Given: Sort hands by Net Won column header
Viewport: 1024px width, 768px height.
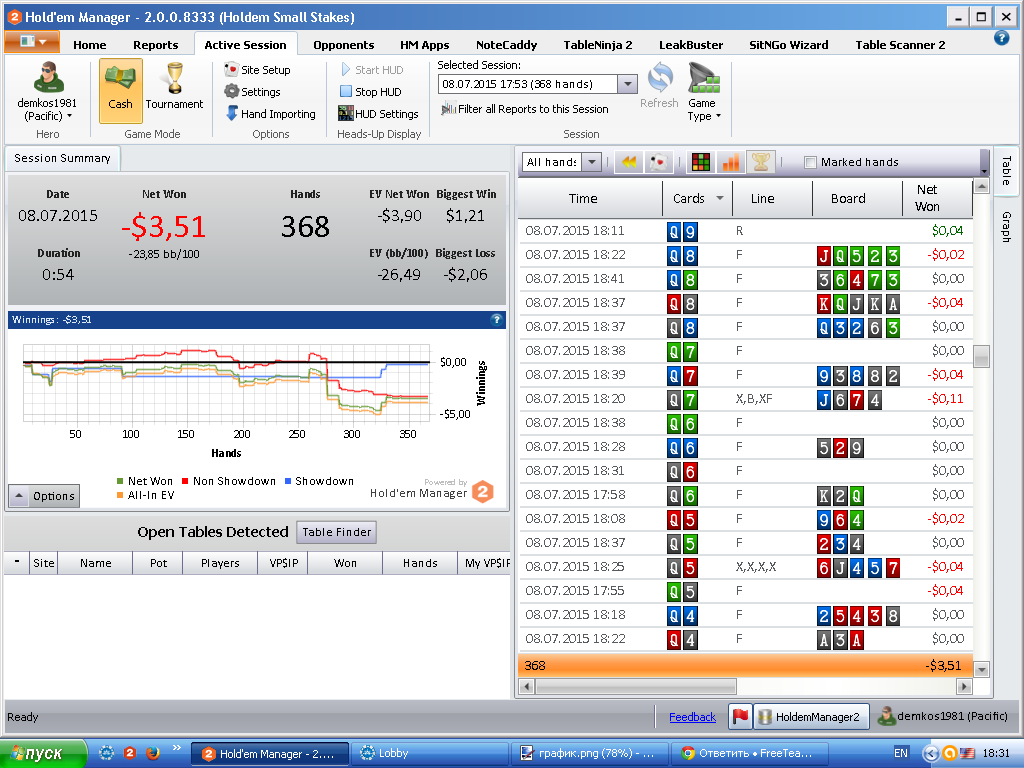Looking at the screenshot, I should click(x=927, y=198).
